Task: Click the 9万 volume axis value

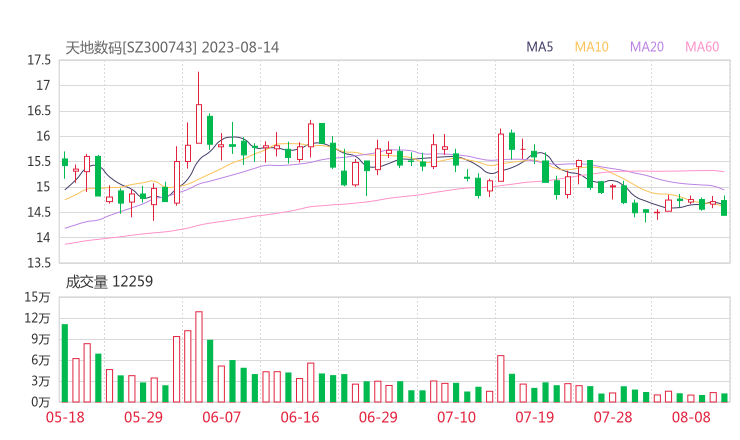Action: point(41,339)
